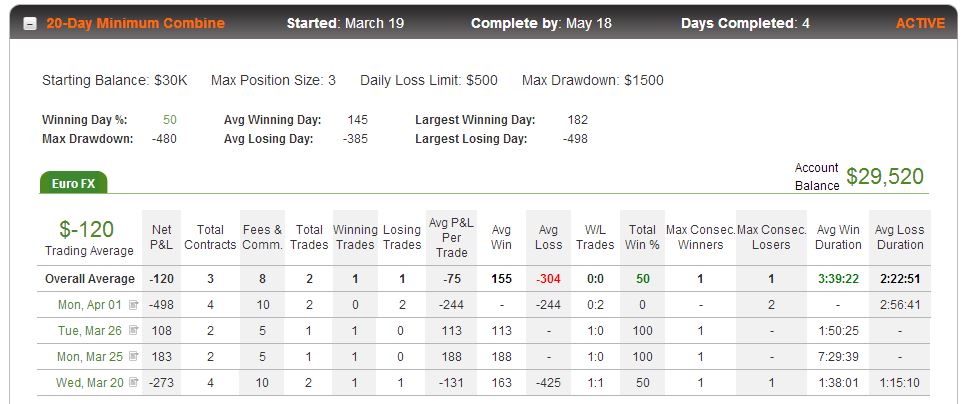971x404 pixels.
Task: Click the Total Win % column header
Action: coord(642,237)
